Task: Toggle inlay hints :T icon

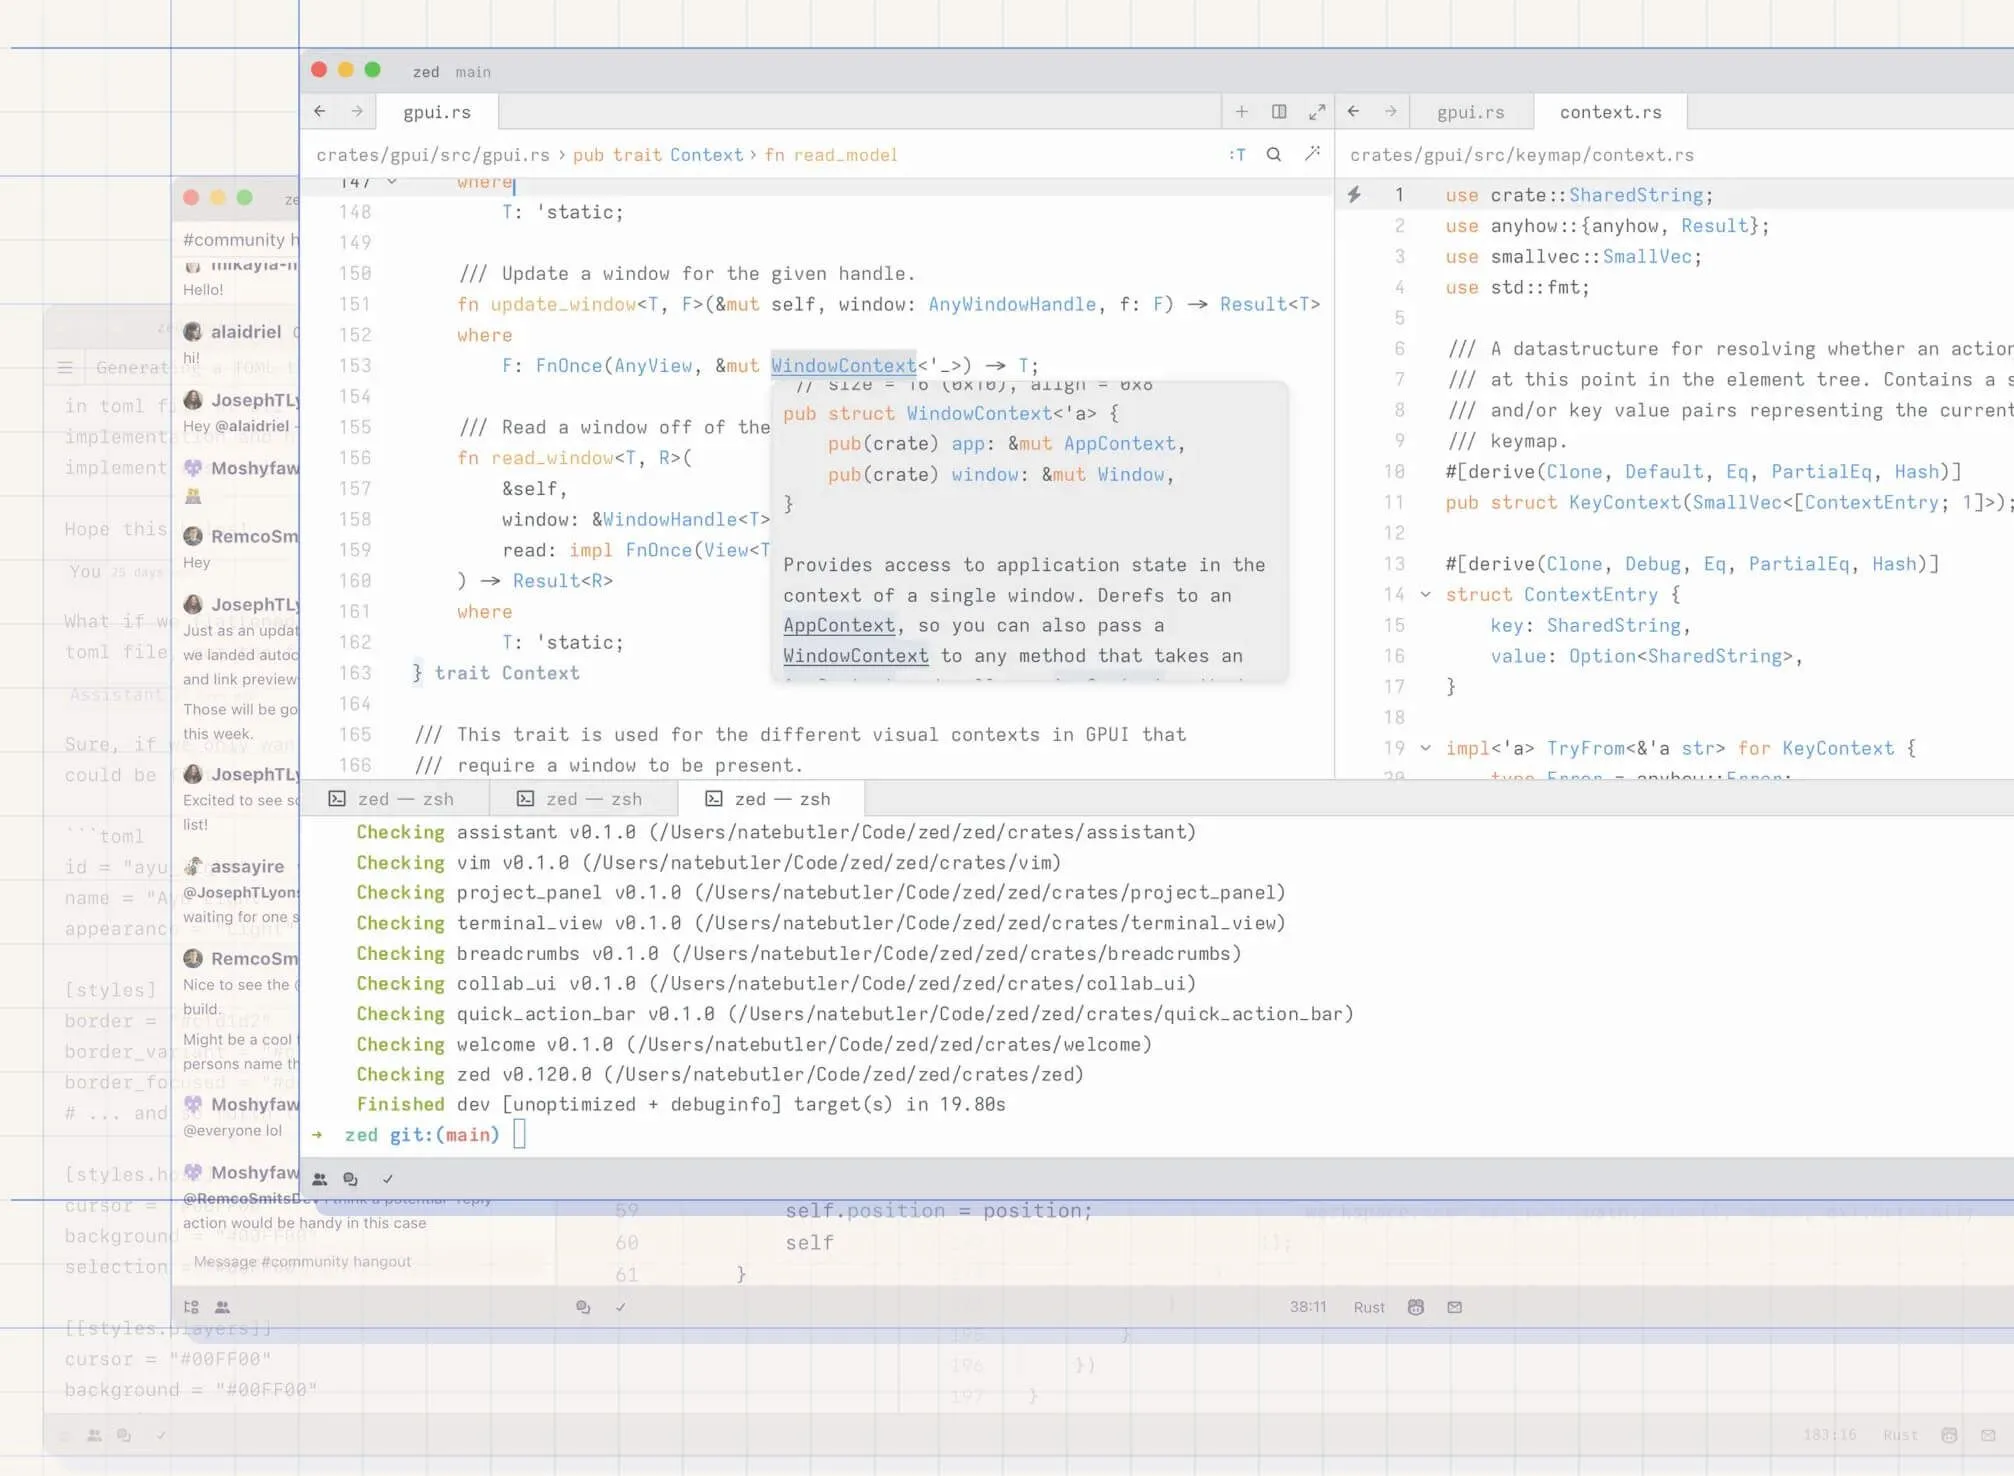Action: point(1237,154)
